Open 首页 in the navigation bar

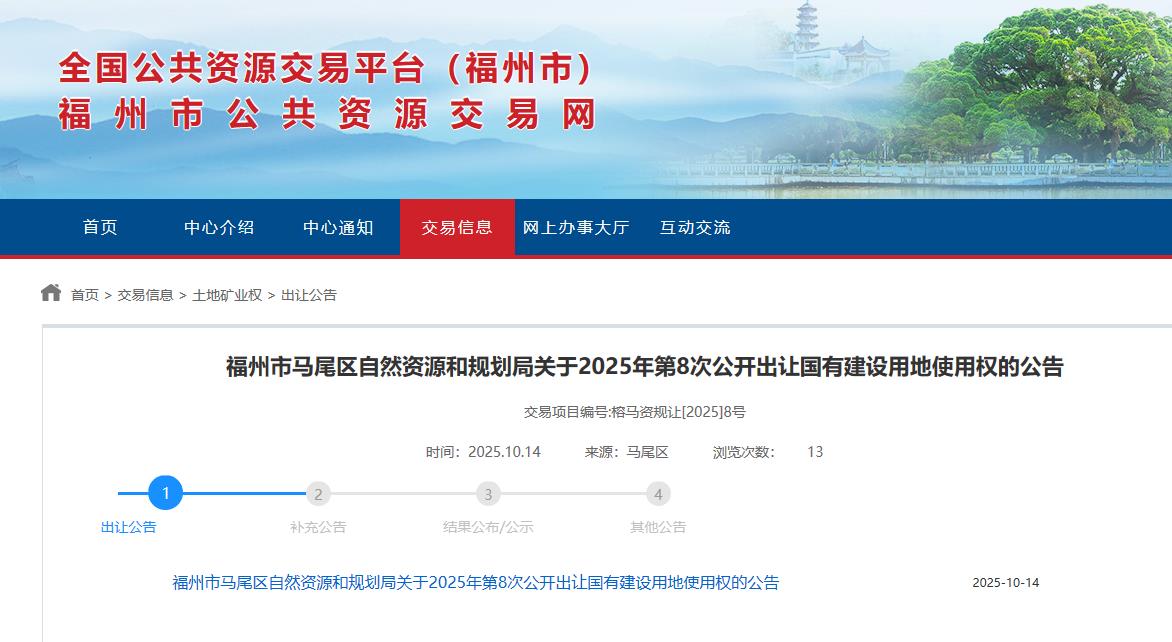100,228
